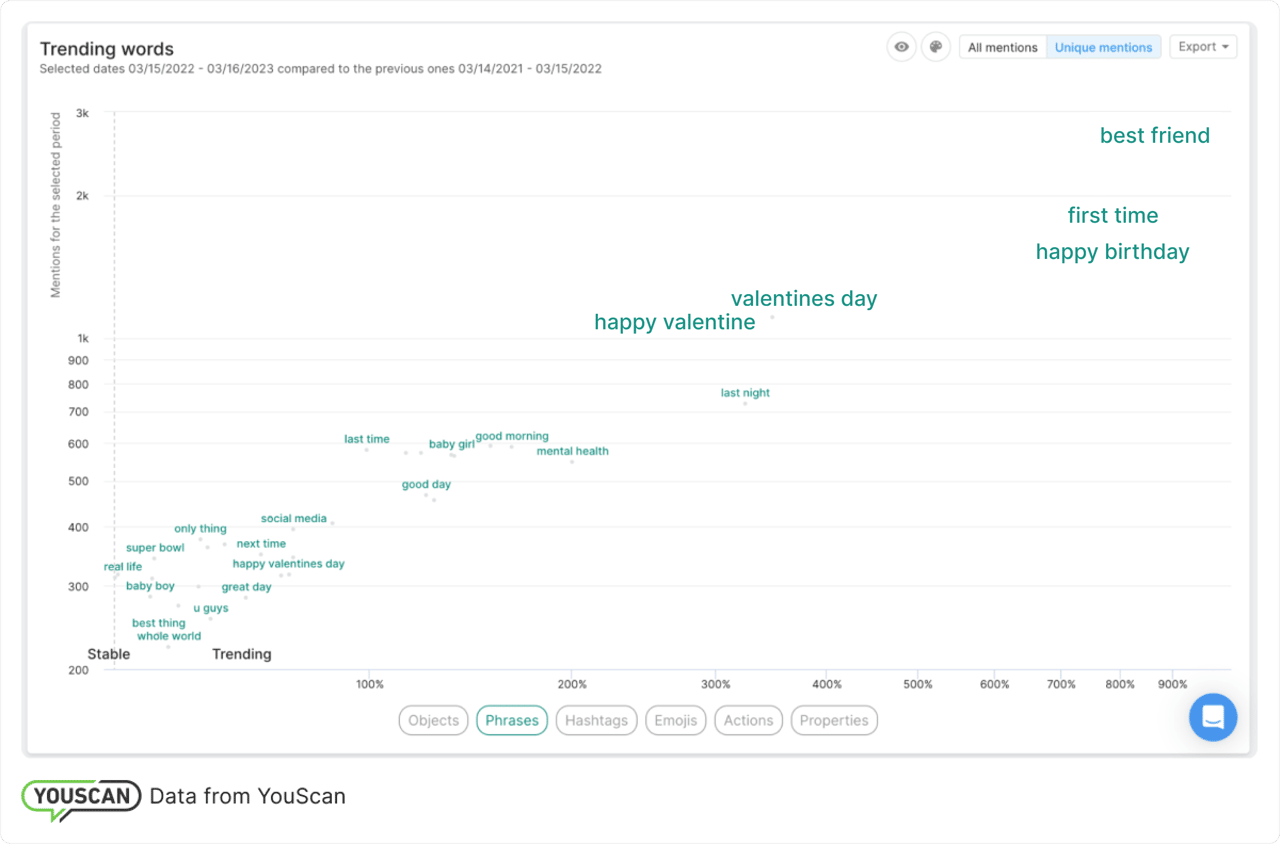Screen dimensions: 1280x844
Task: Show the Emojis tab
Action: pyautogui.click(x=675, y=720)
